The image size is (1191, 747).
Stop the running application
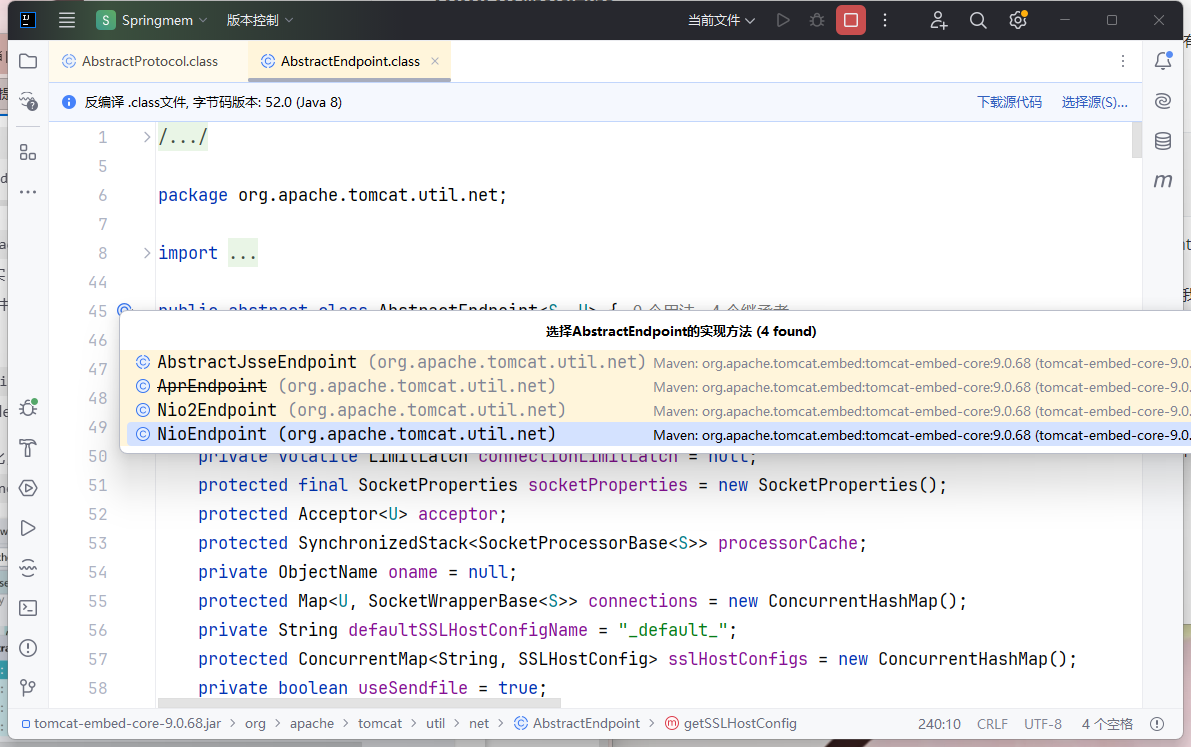pos(851,20)
